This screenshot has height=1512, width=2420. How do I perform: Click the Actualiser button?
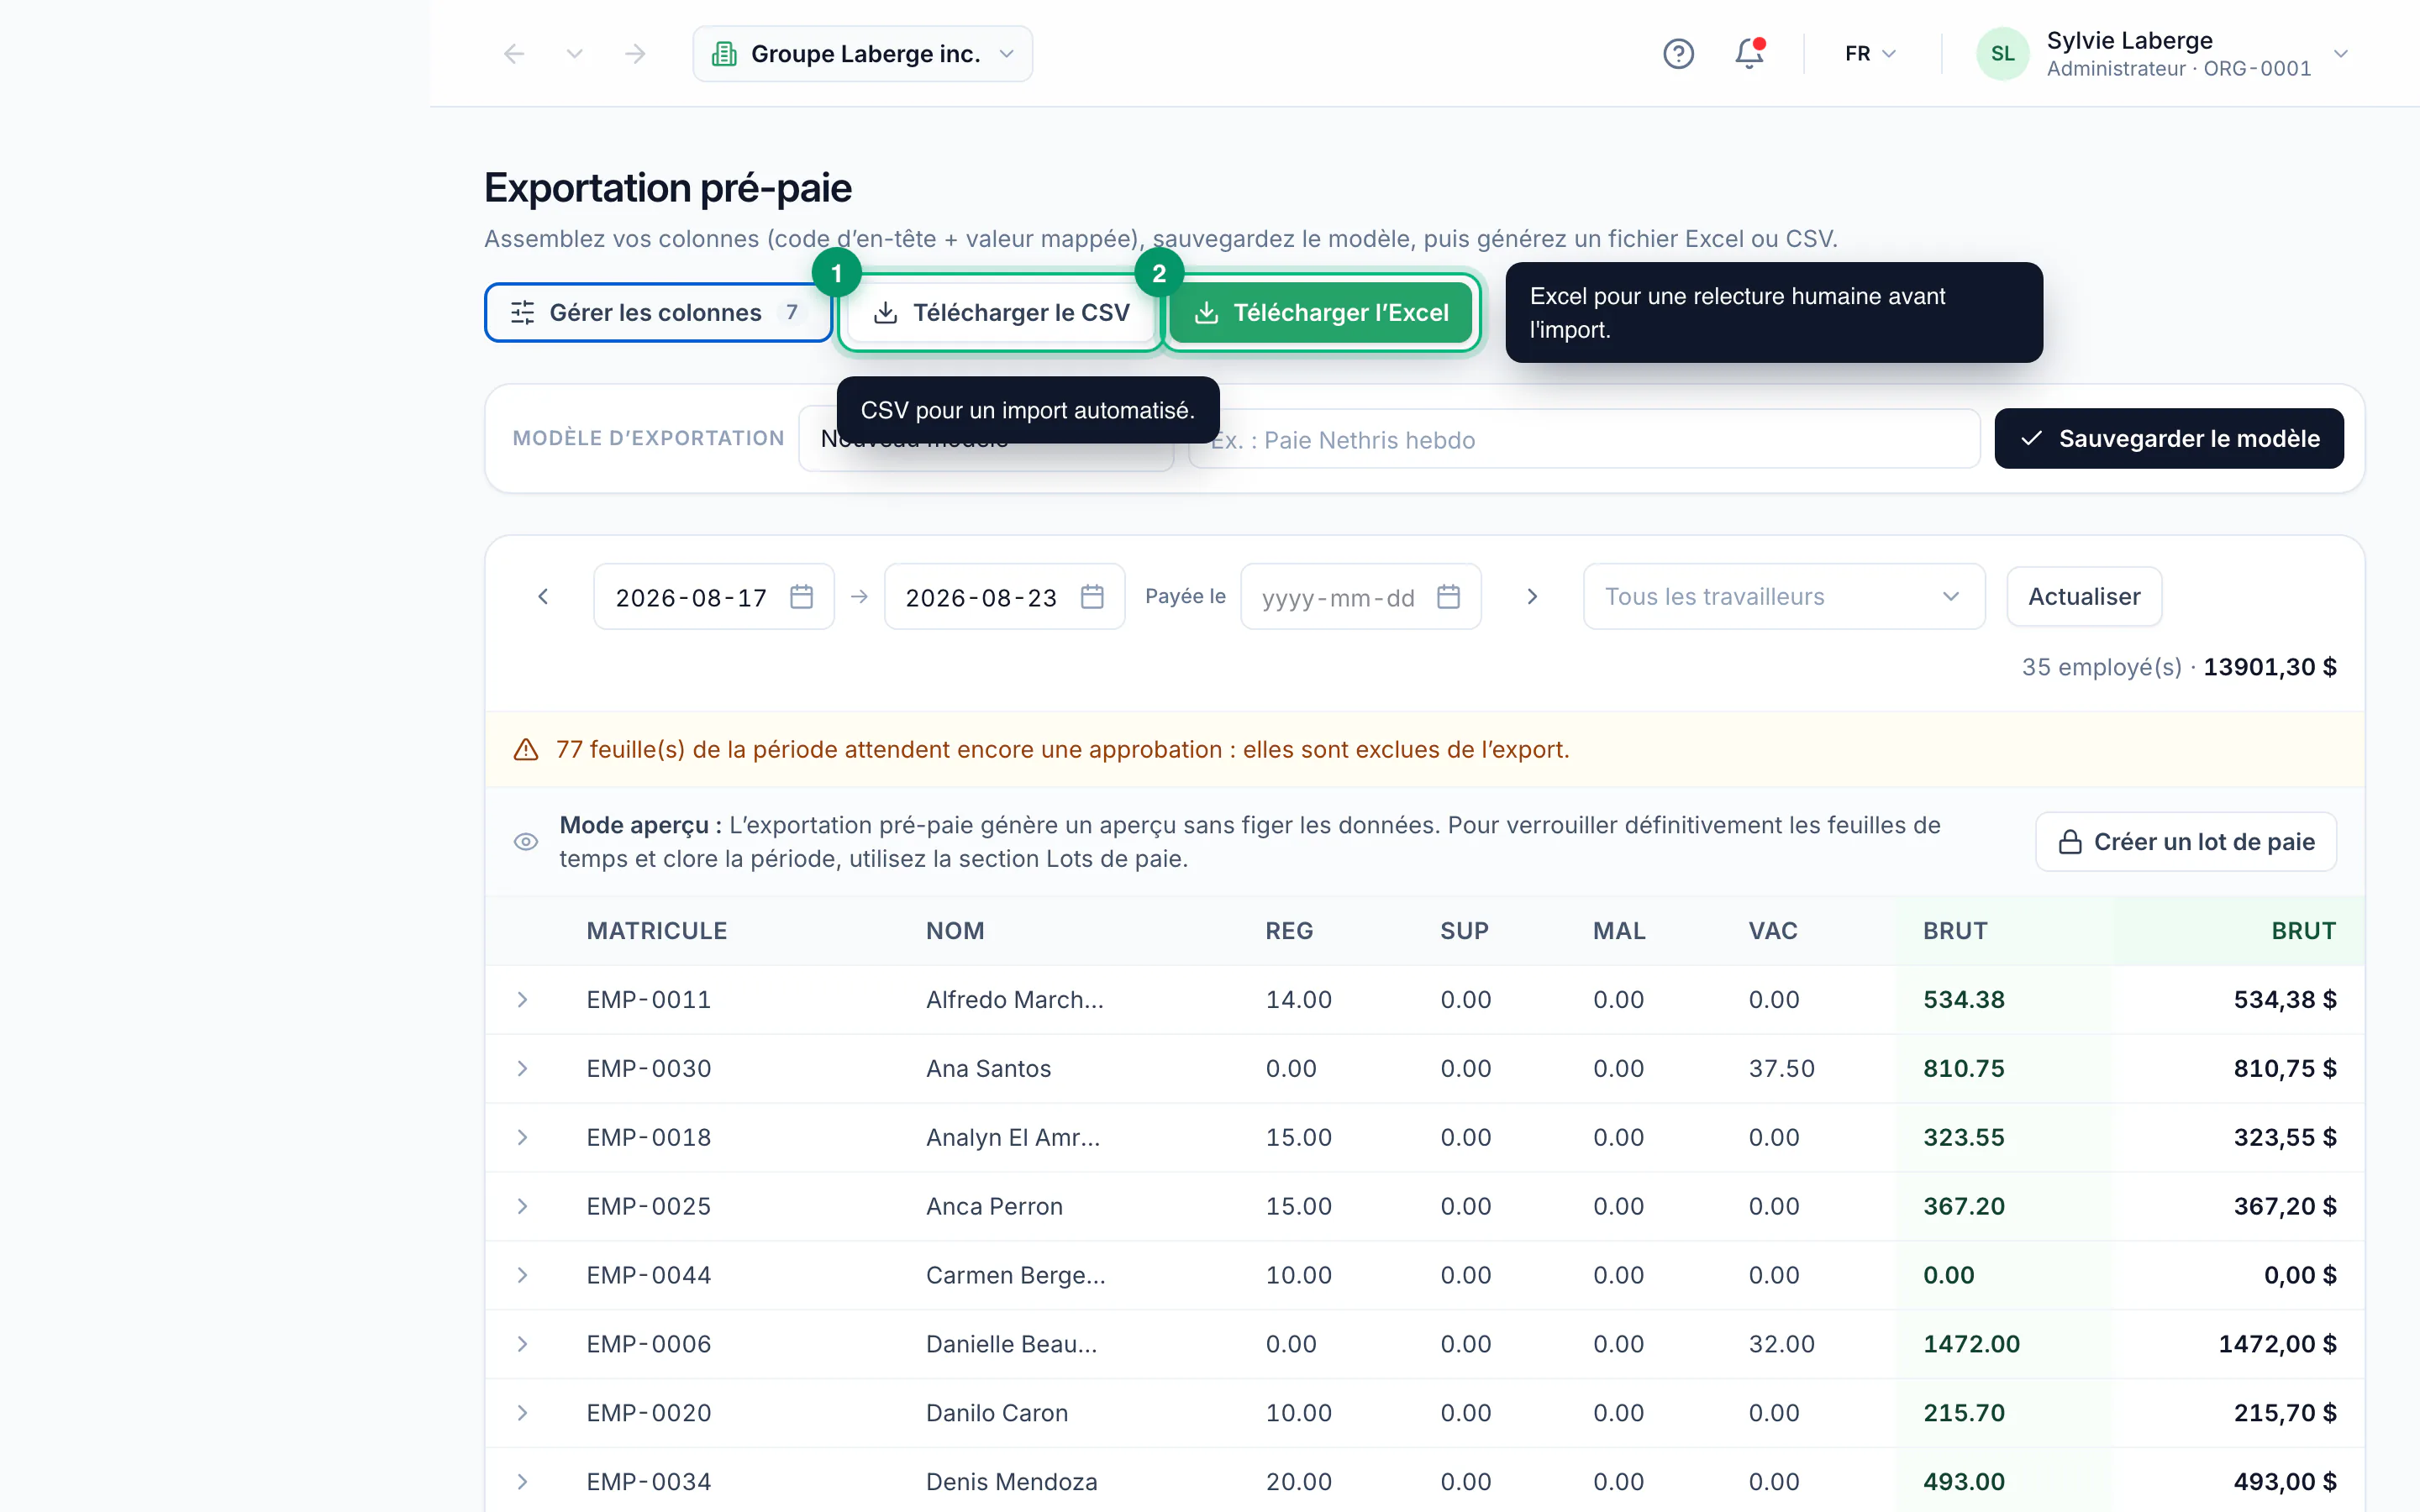tap(2084, 597)
